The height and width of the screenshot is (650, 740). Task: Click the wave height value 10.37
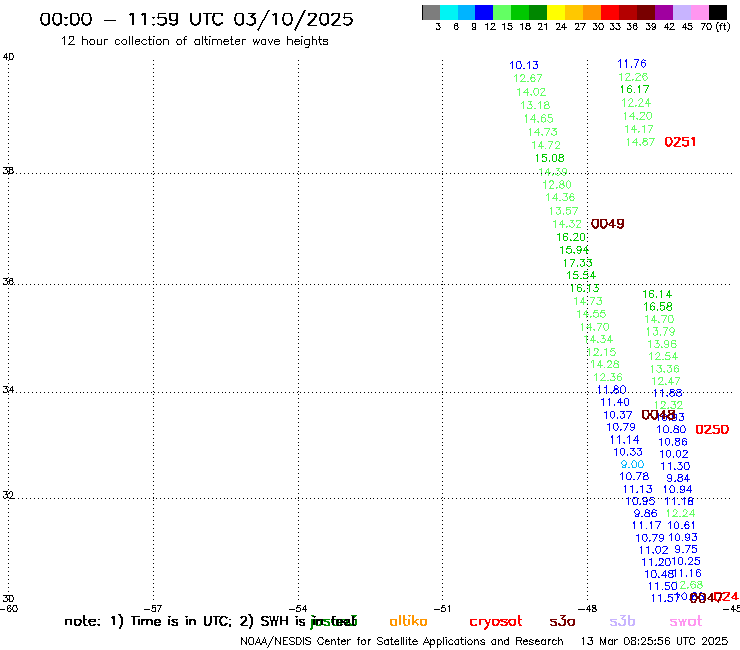617,415
